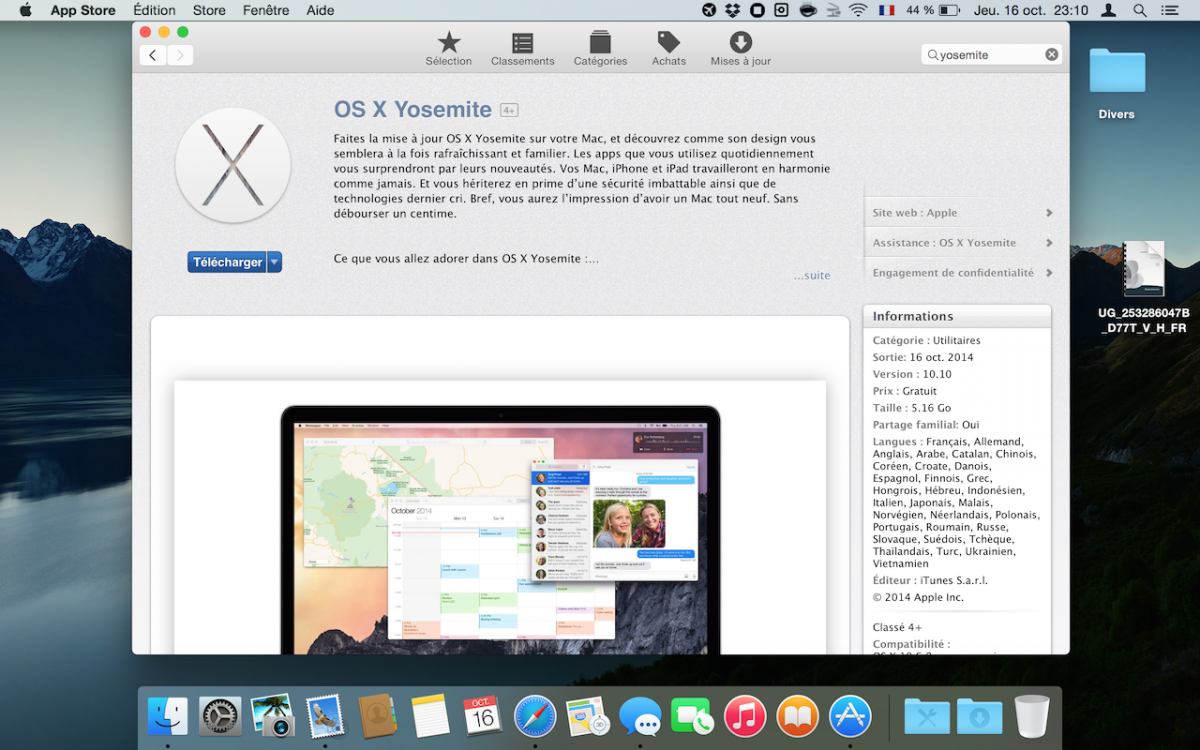Select the UG_253286047B file on desktop
1200x750 pixels.
coord(1142,288)
